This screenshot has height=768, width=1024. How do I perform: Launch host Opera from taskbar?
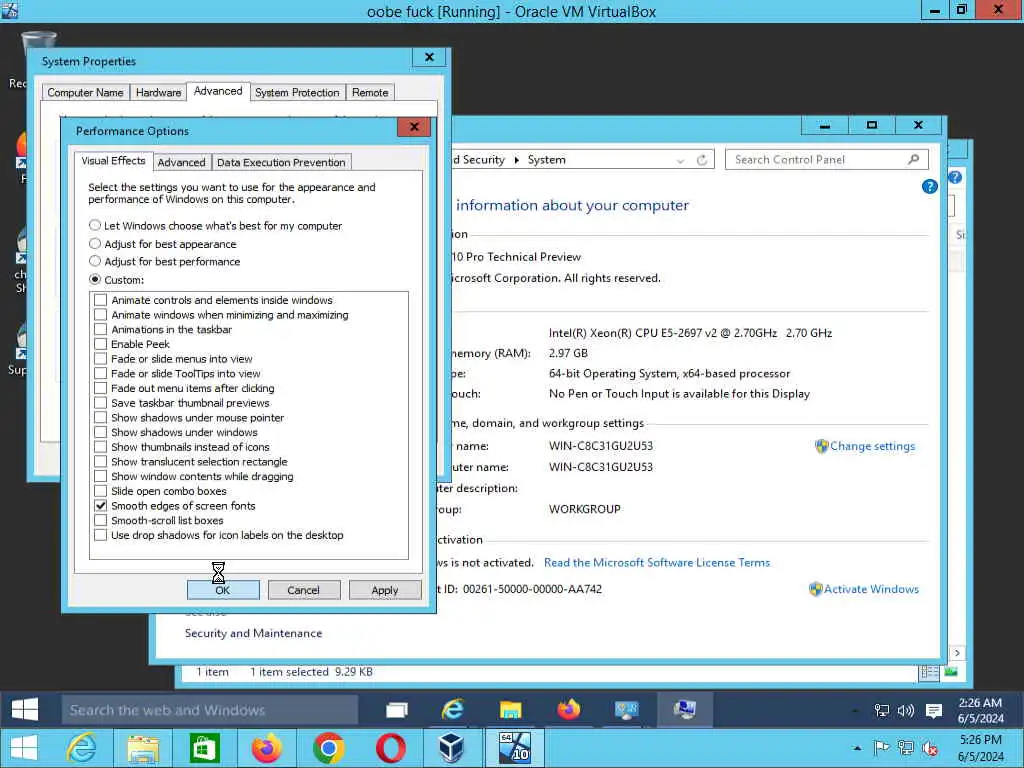pyautogui.click(x=391, y=748)
